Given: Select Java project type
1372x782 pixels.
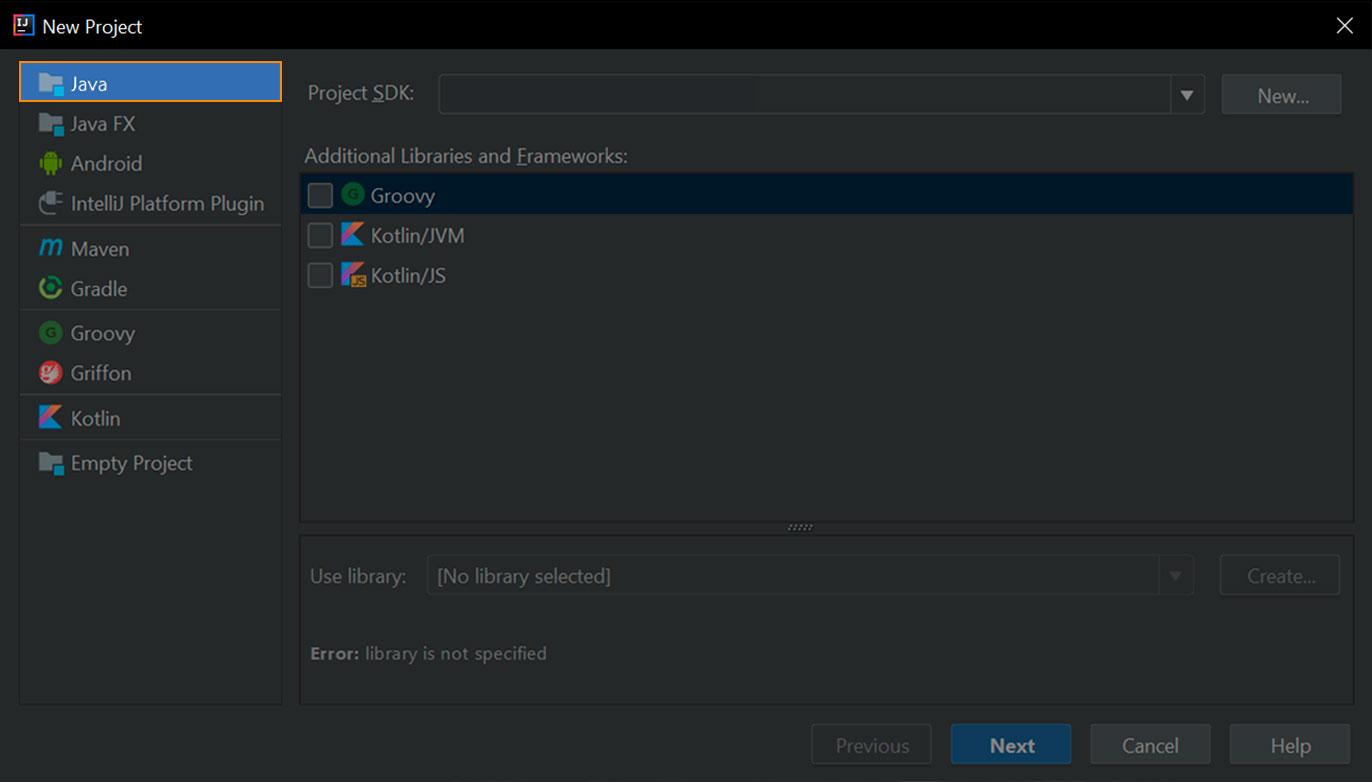Looking at the screenshot, I should pos(150,83).
